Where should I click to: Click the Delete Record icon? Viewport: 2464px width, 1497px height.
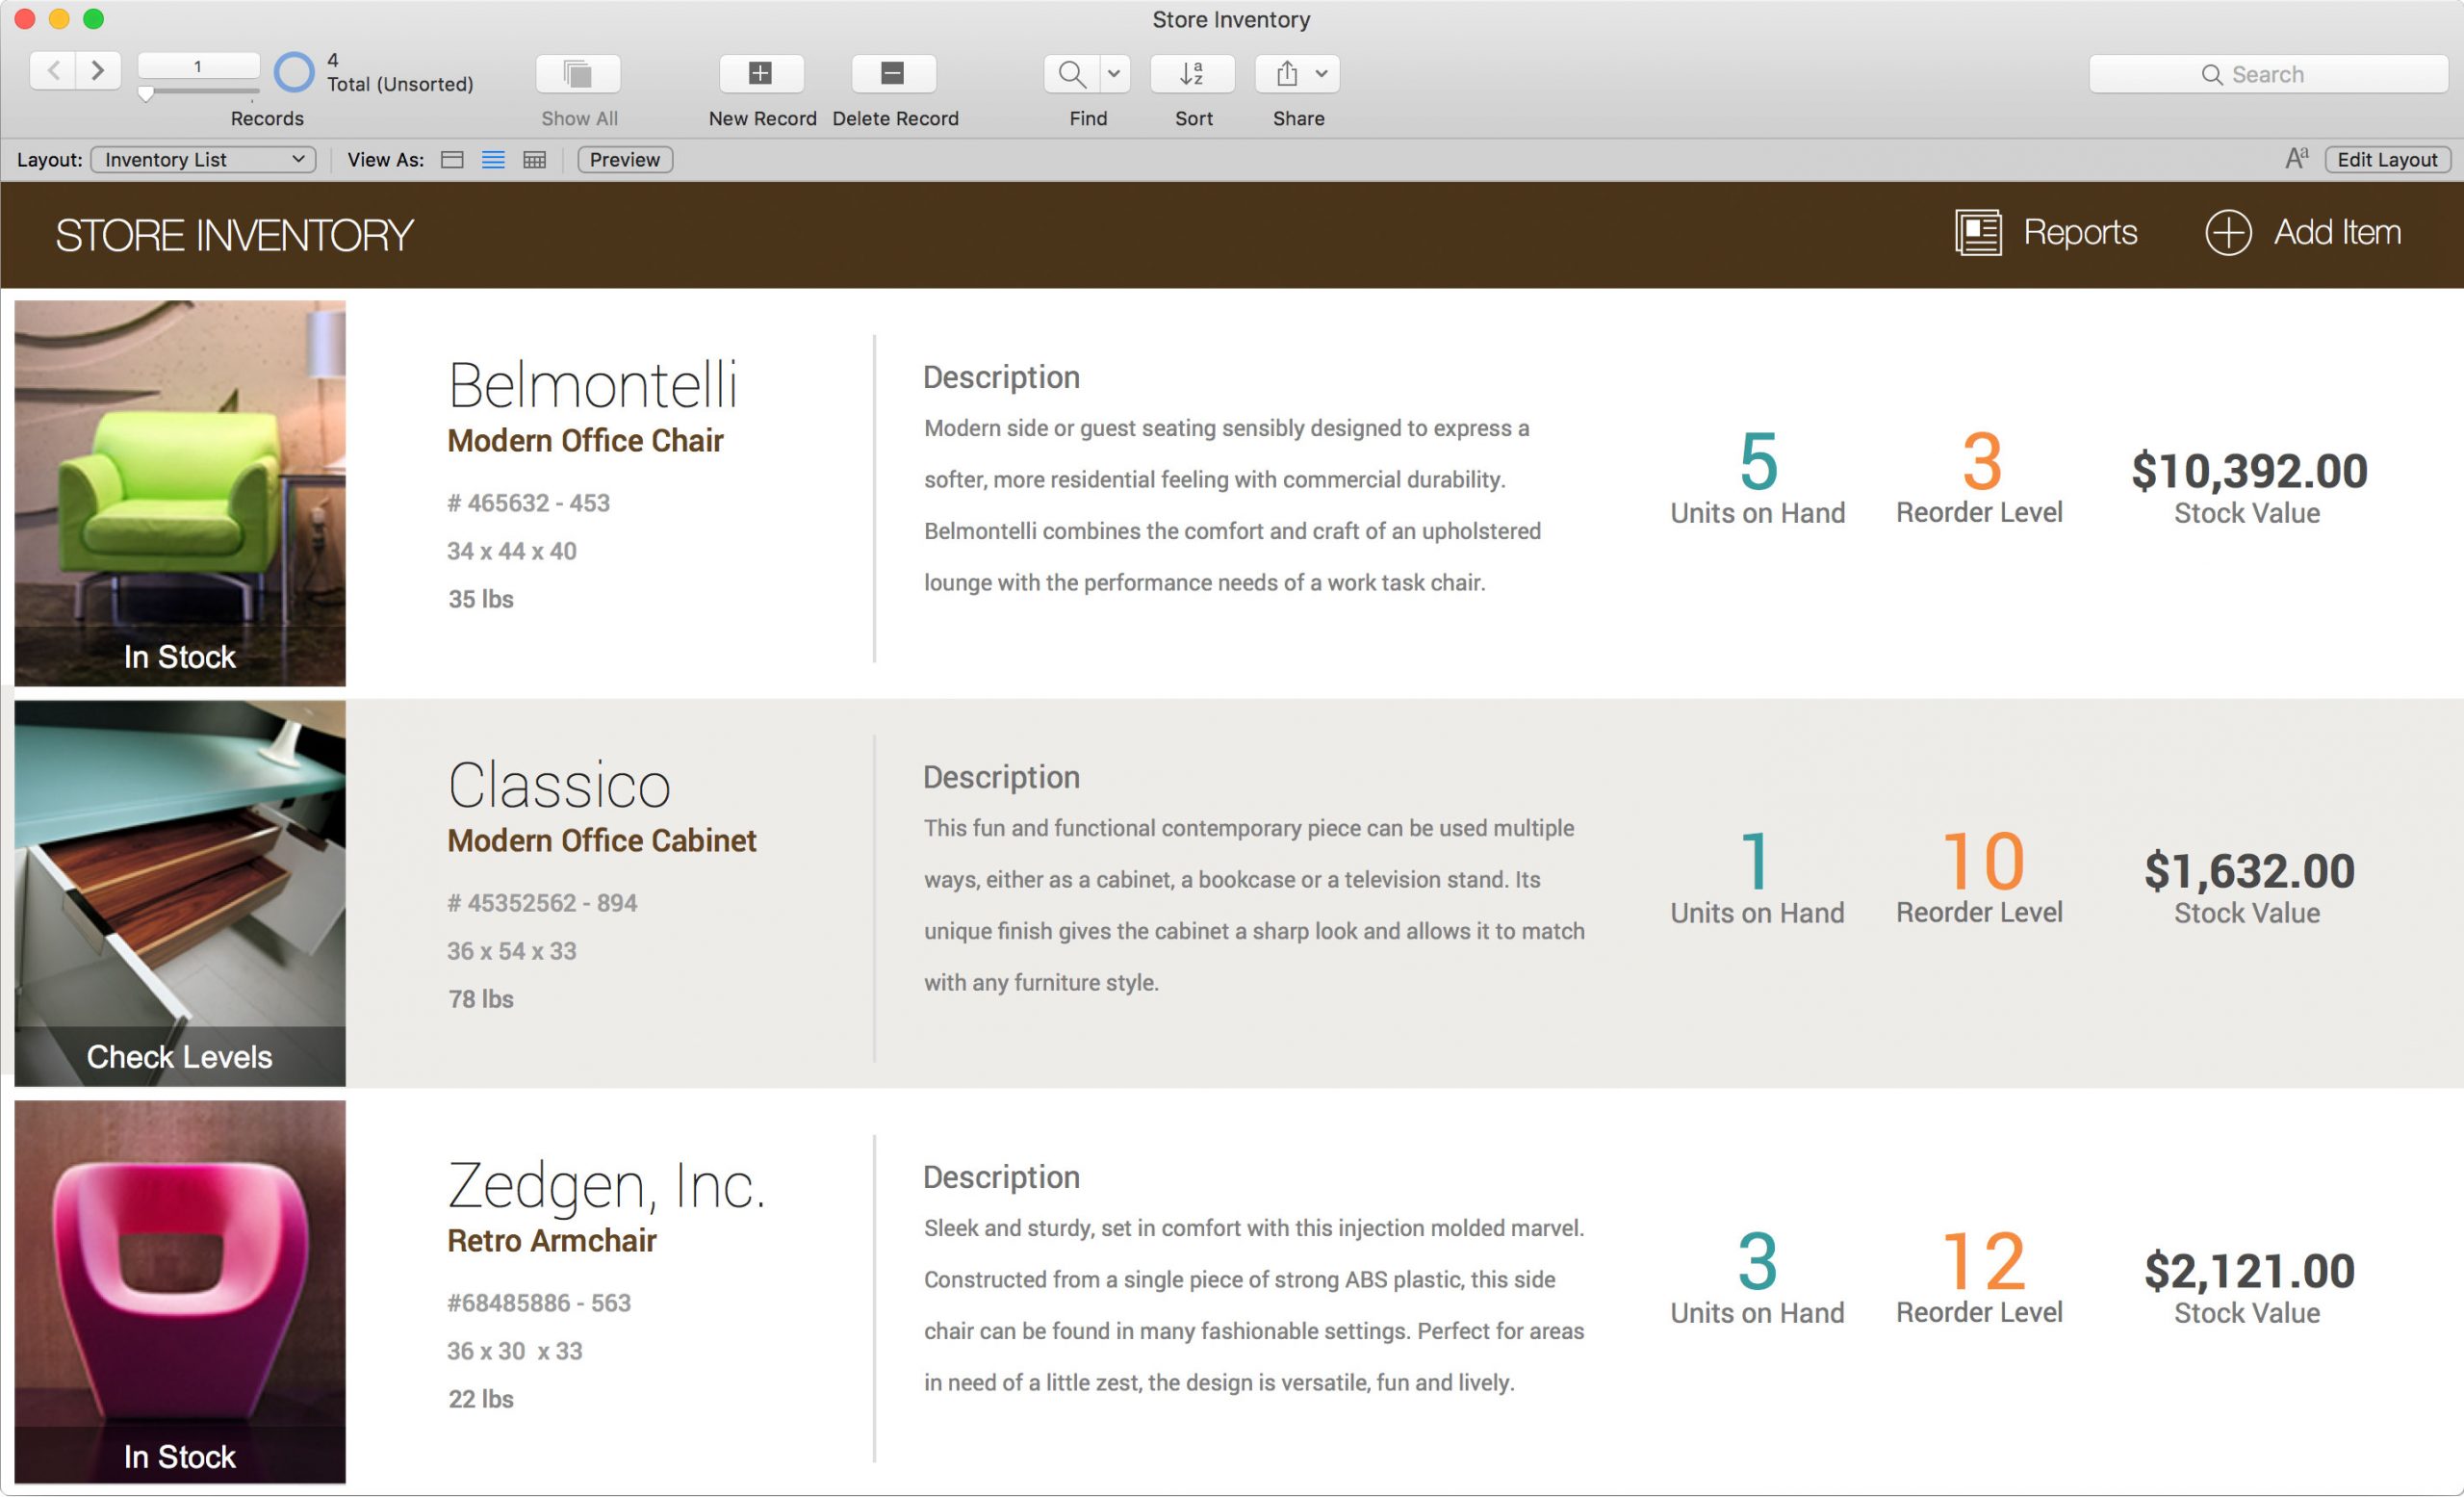pyautogui.click(x=893, y=73)
